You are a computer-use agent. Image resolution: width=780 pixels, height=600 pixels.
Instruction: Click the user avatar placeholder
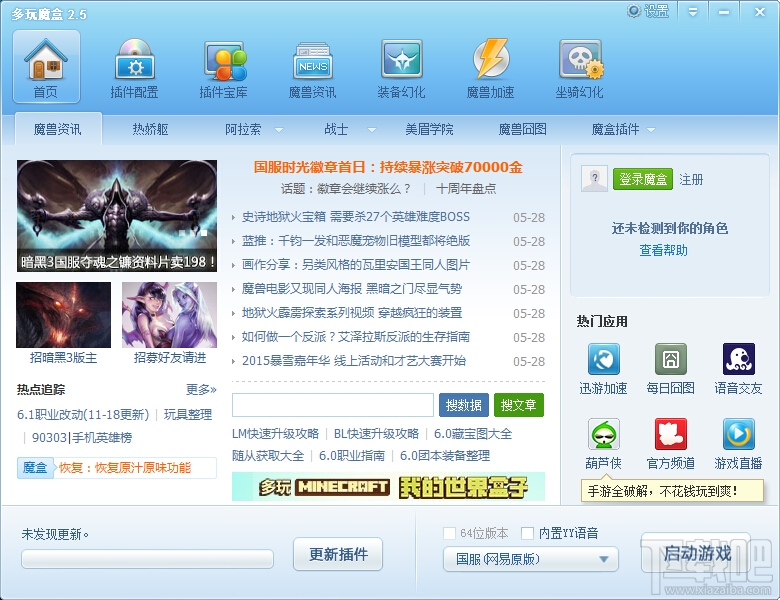594,179
